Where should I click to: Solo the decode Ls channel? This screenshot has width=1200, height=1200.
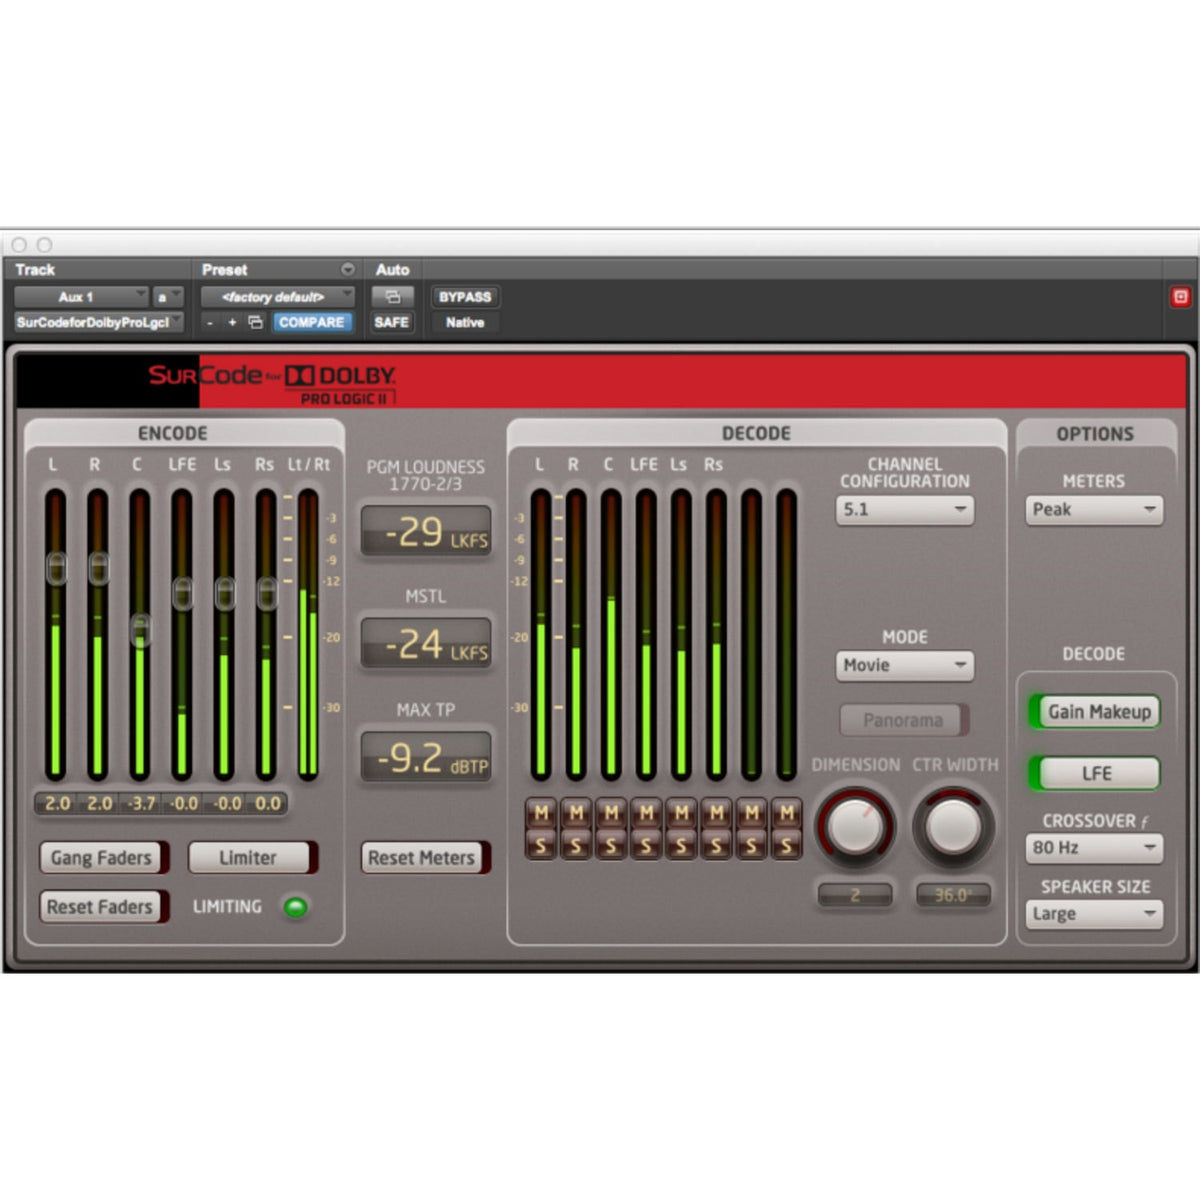pos(681,845)
